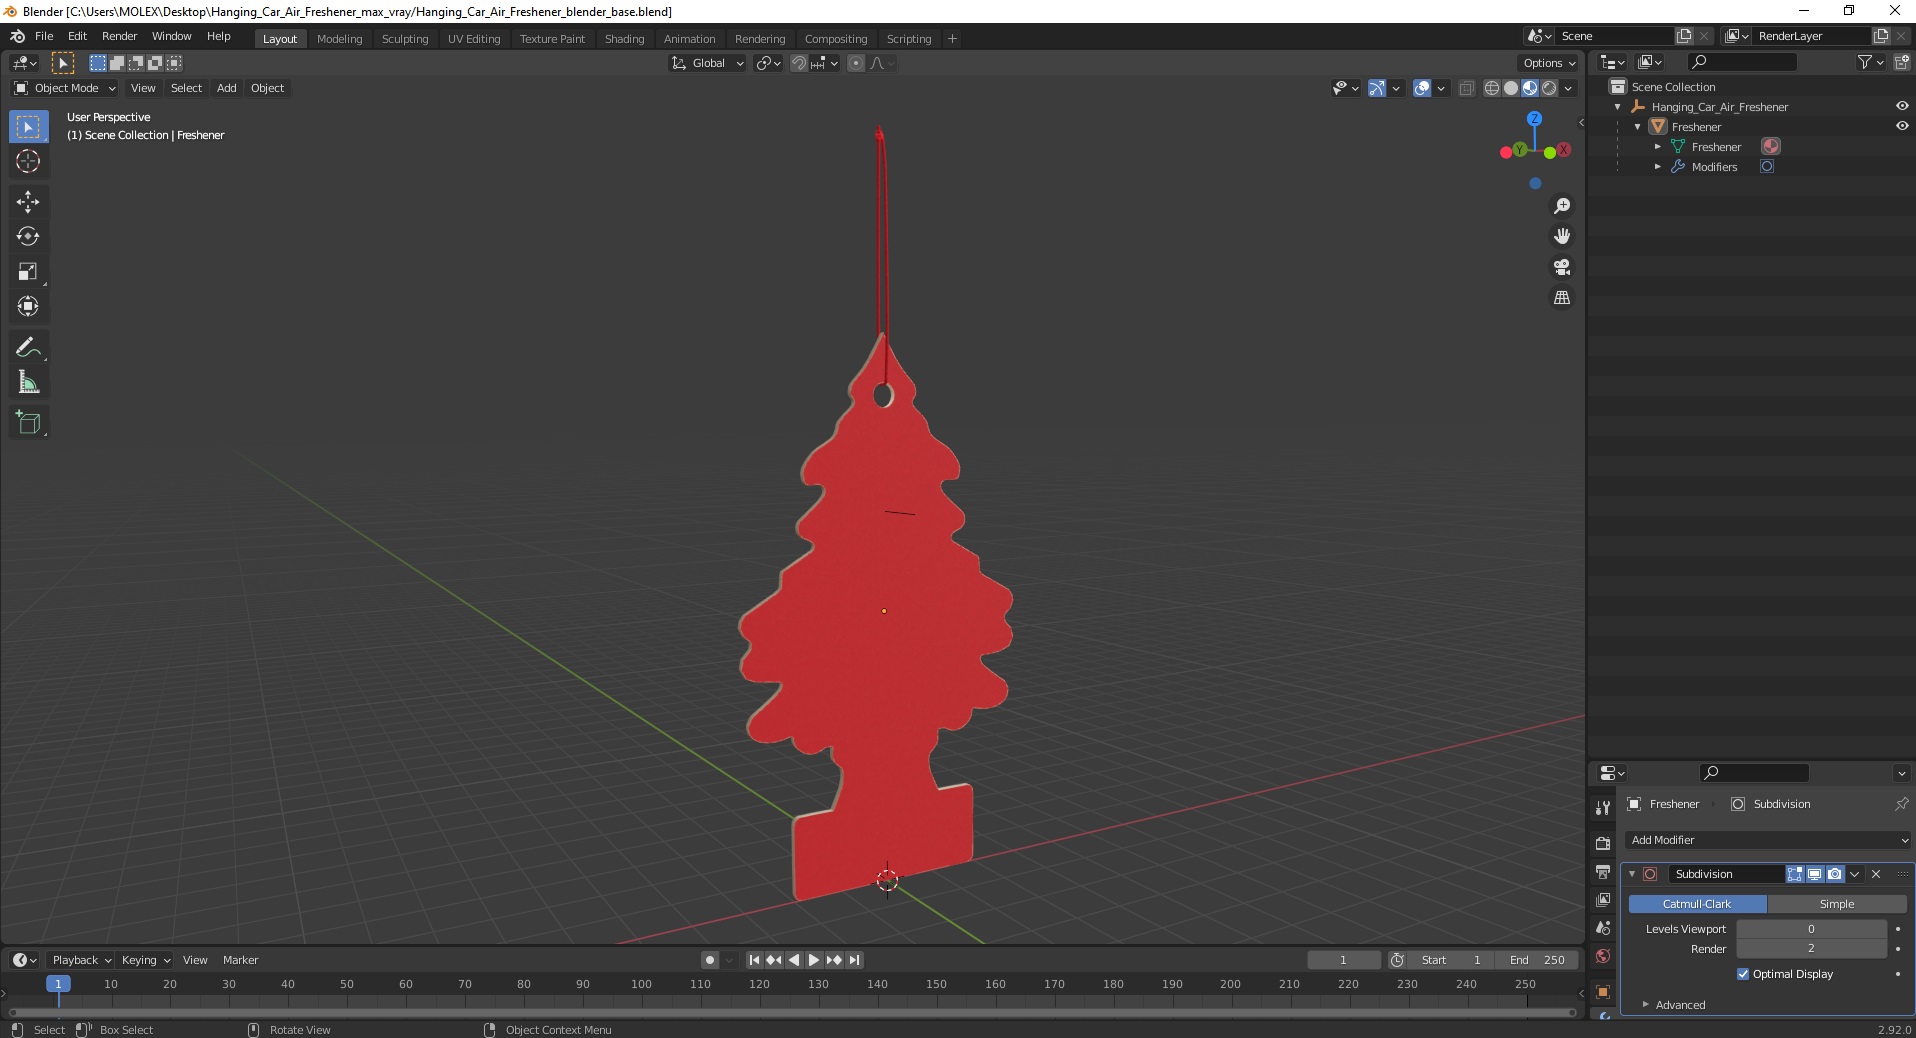Jump to timeline end frame
This screenshot has width=1916, height=1038.
(x=854, y=960)
